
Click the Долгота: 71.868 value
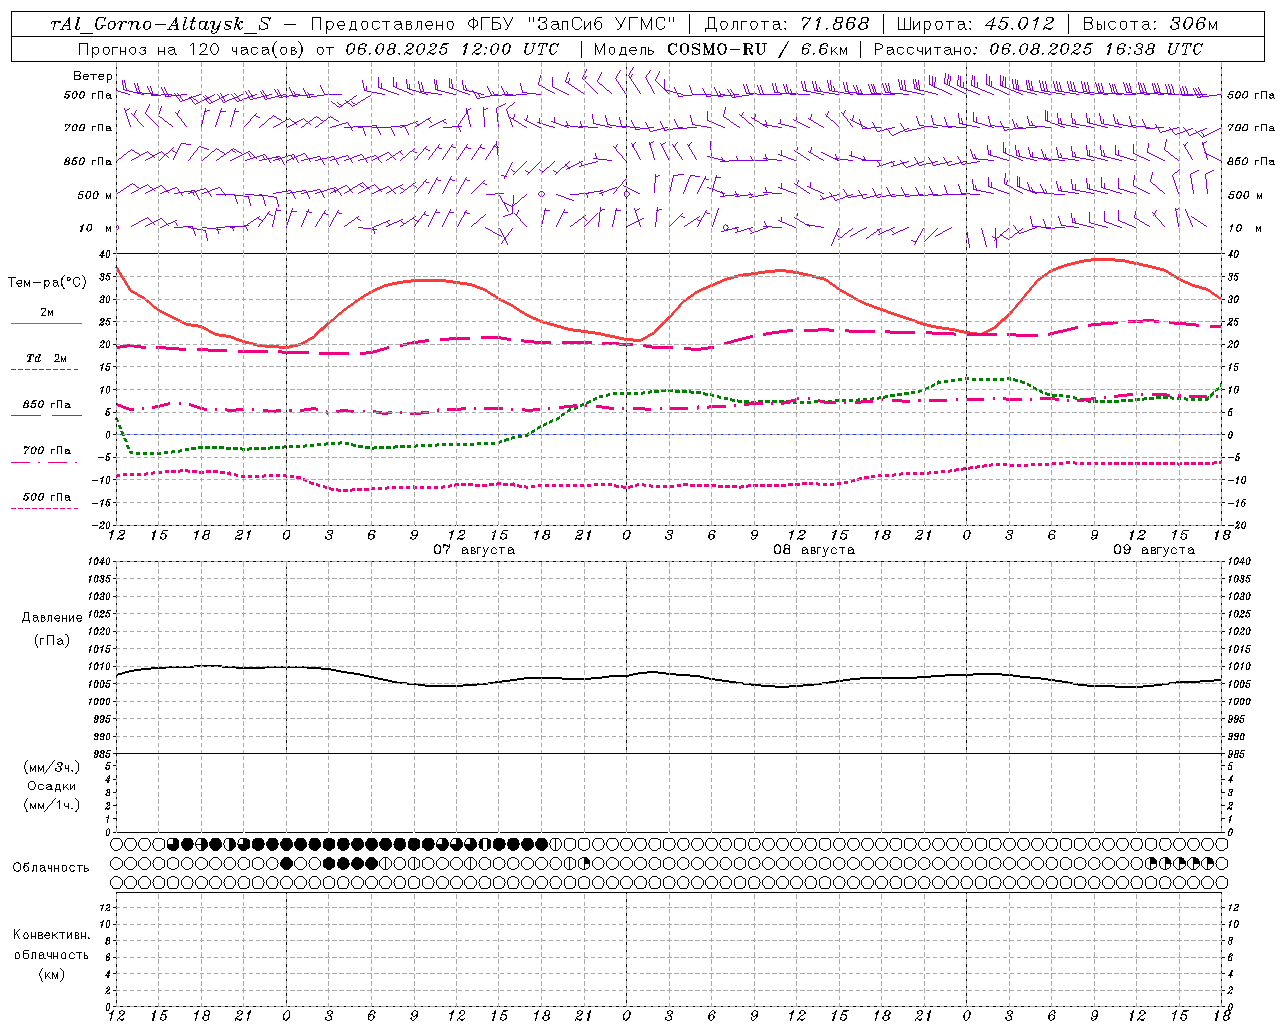tap(787, 24)
